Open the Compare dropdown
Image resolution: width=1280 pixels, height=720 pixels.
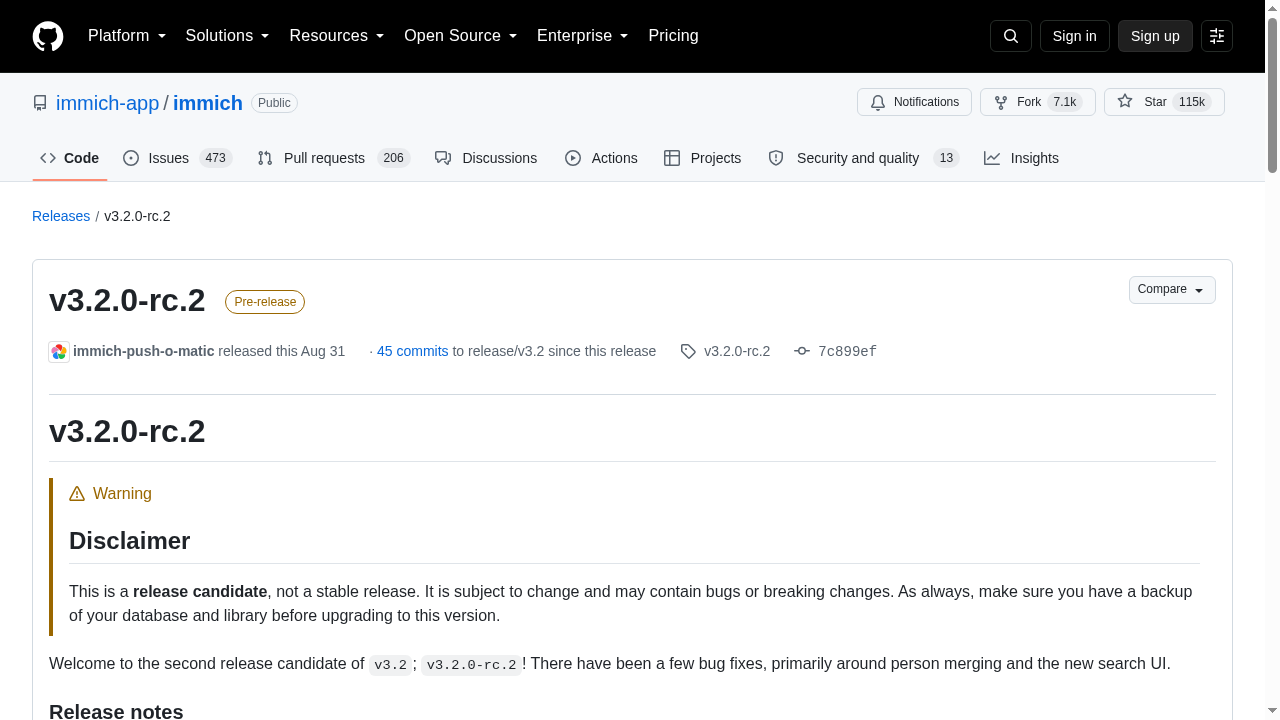(1172, 290)
